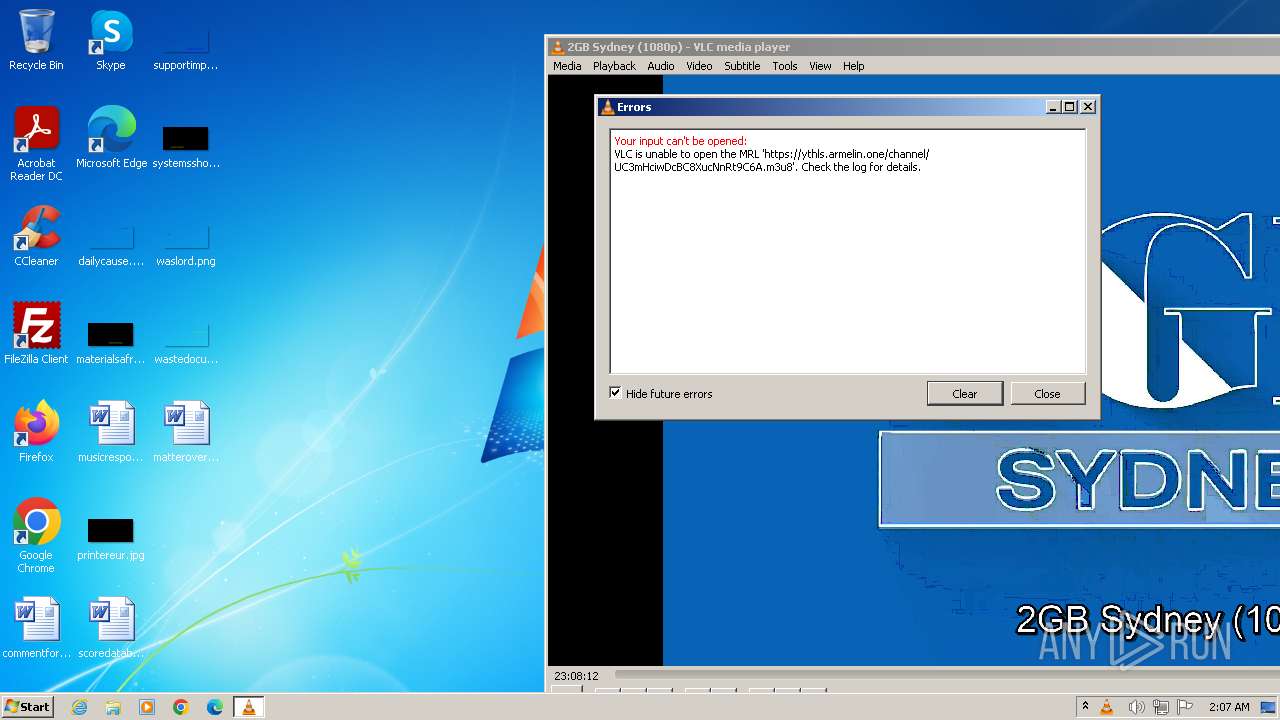Click the VLC seek bar
The width and height of the screenshot is (1280, 720).
(x=945, y=676)
